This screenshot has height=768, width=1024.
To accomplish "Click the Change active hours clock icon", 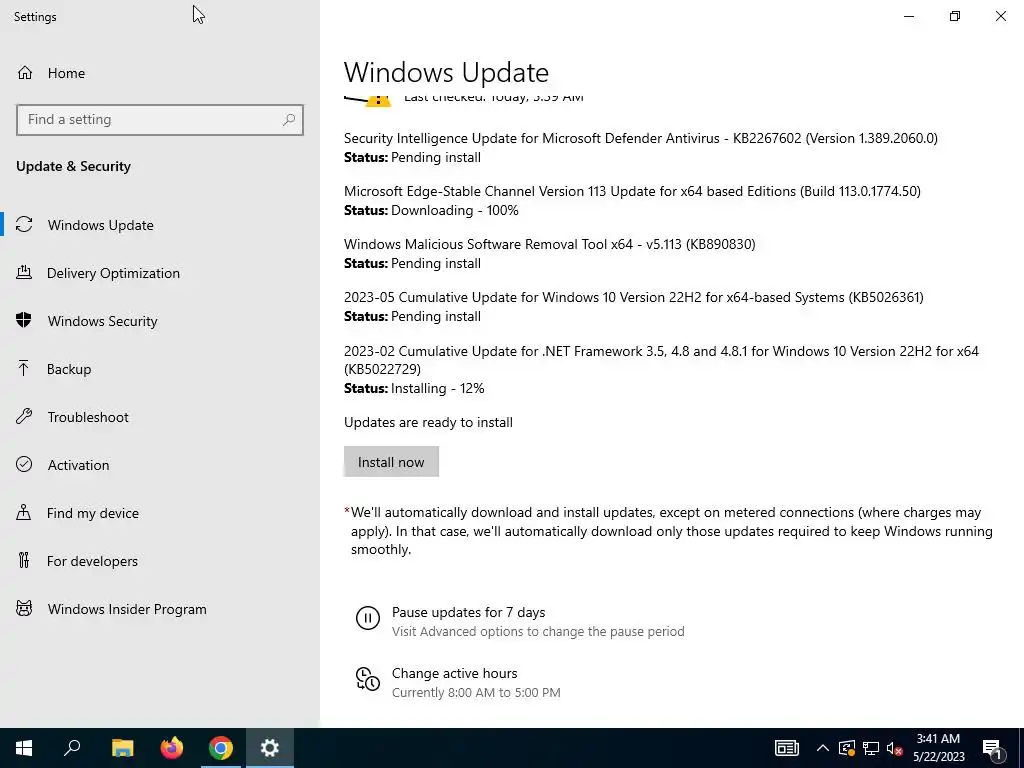I will [x=368, y=679].
